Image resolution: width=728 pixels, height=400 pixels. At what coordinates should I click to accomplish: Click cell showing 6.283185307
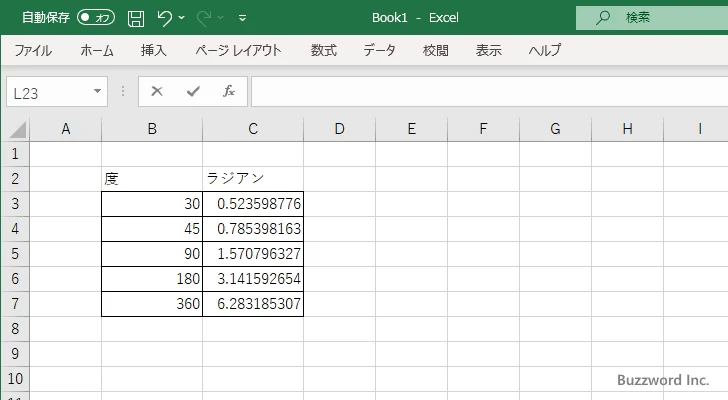[253, 304]
